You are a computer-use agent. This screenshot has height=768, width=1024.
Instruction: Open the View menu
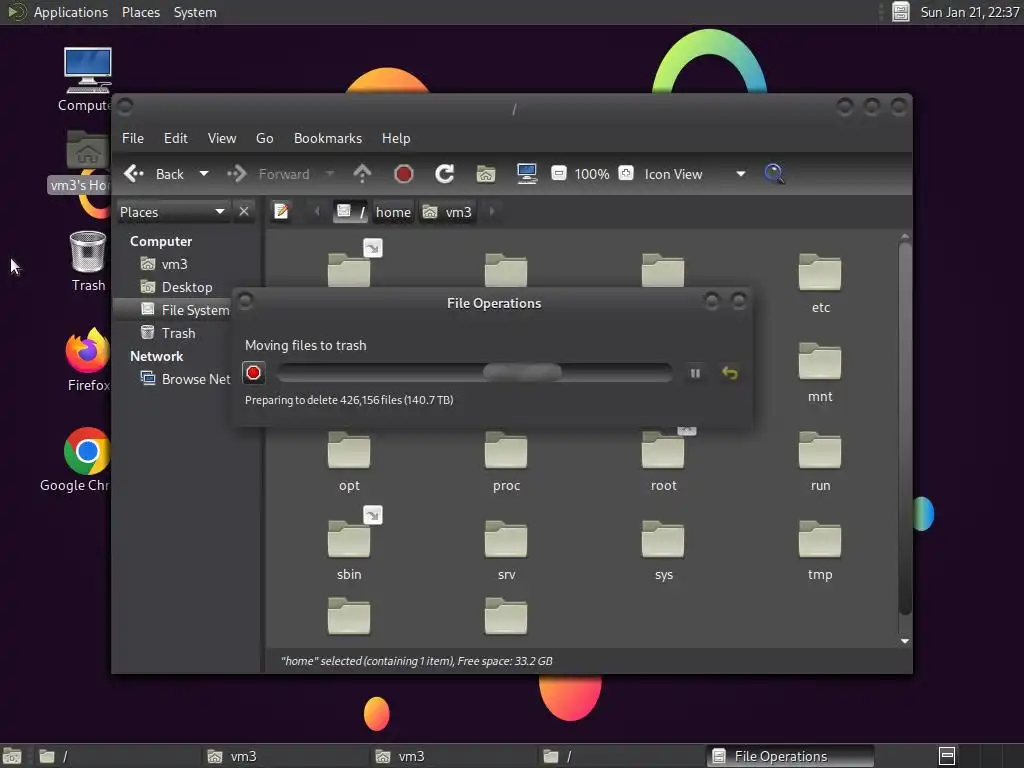[222, 138]
